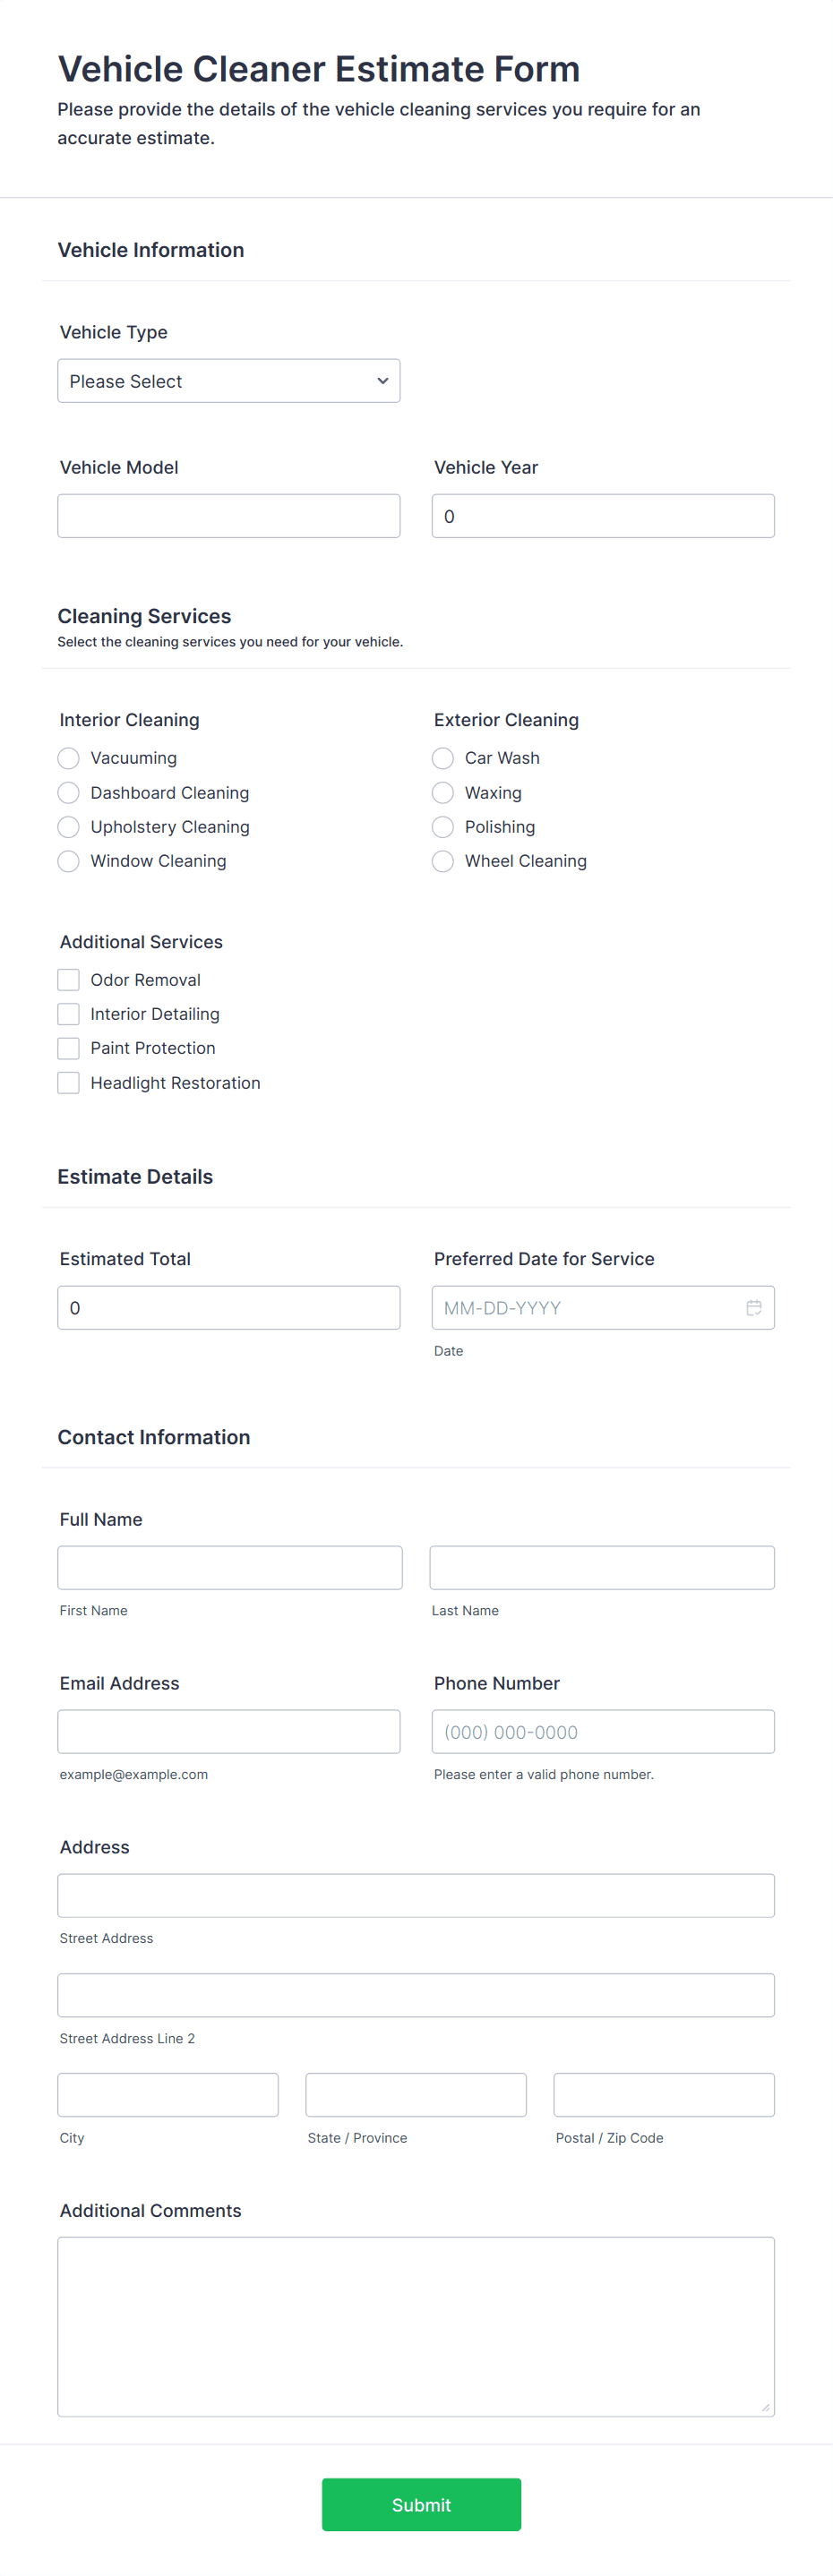The image size is (833, 2576).
Task: Focus the Vehicle Model text field
Action: (x=229, y=516)
